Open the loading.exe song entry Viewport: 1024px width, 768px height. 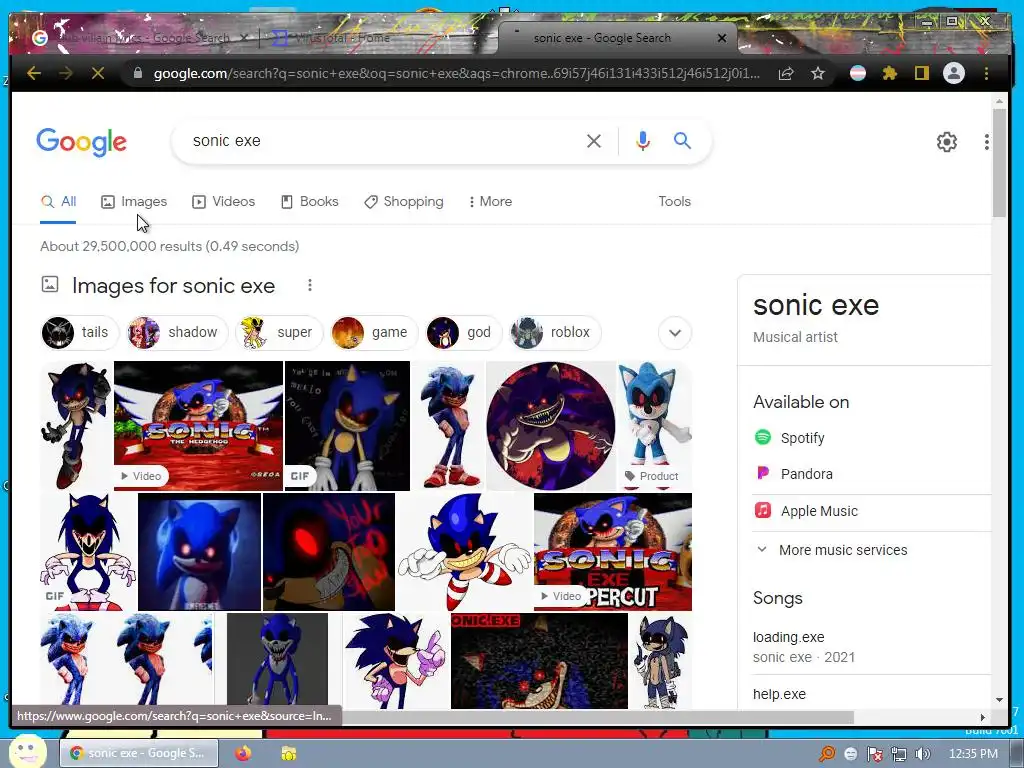pos(788,637)
